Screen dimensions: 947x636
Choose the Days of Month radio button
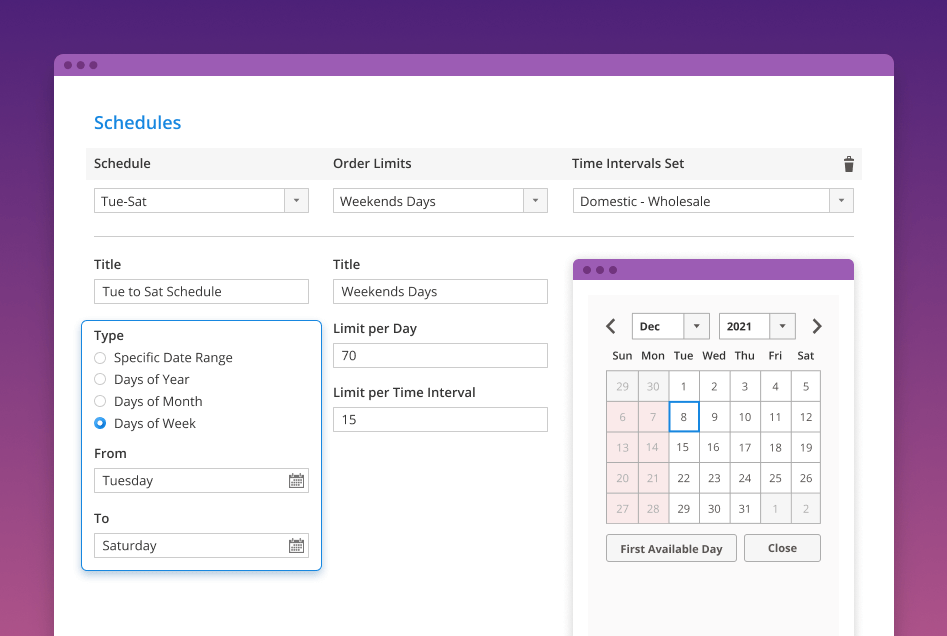click(x=100, y=402)
